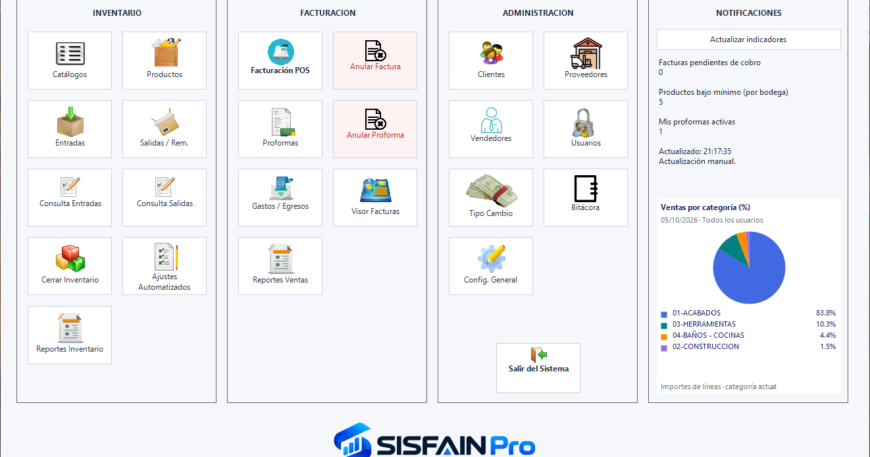
Task: Open Consulta Entradas
Action: (x=69, y=197)
